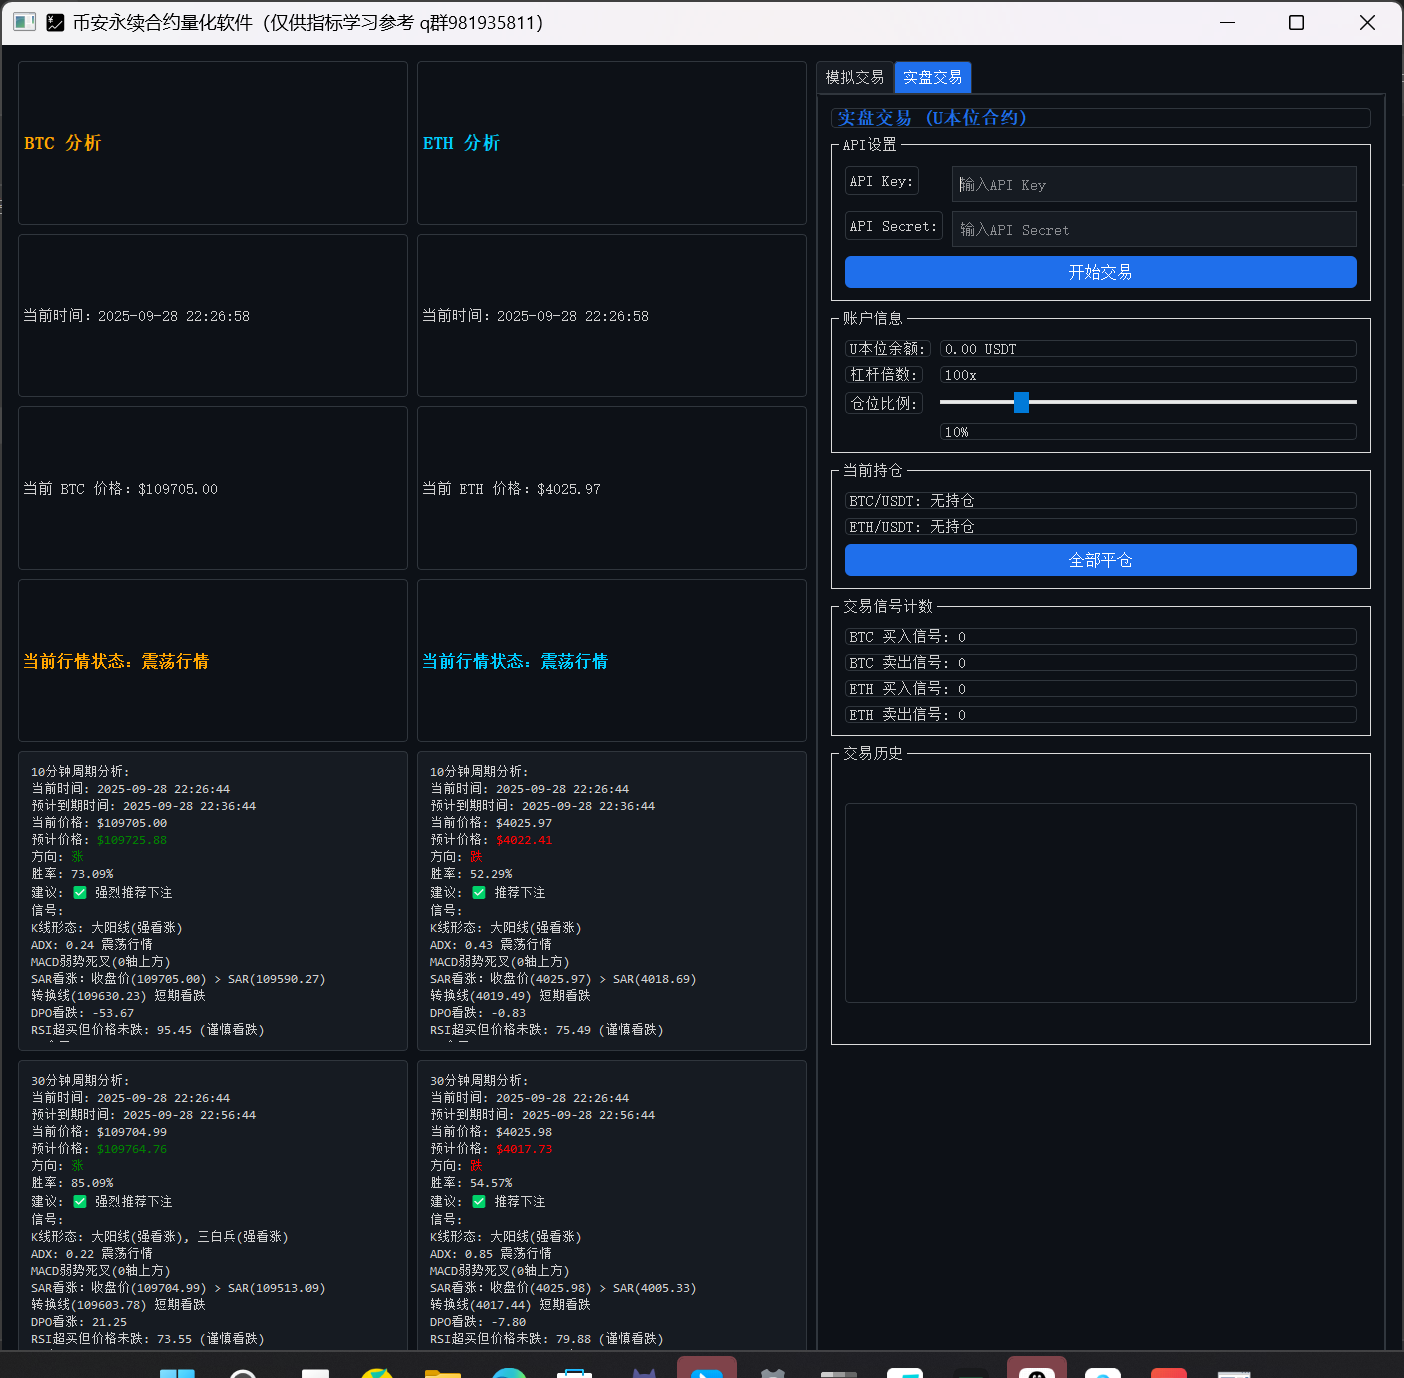Toggle checkmark beside BTC 30分钟 强烈推荐下注

coord(79,1201)
